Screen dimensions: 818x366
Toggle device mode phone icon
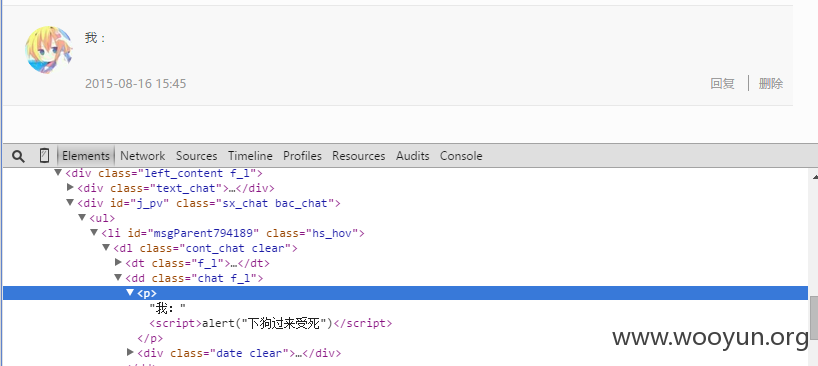[44, 155]
